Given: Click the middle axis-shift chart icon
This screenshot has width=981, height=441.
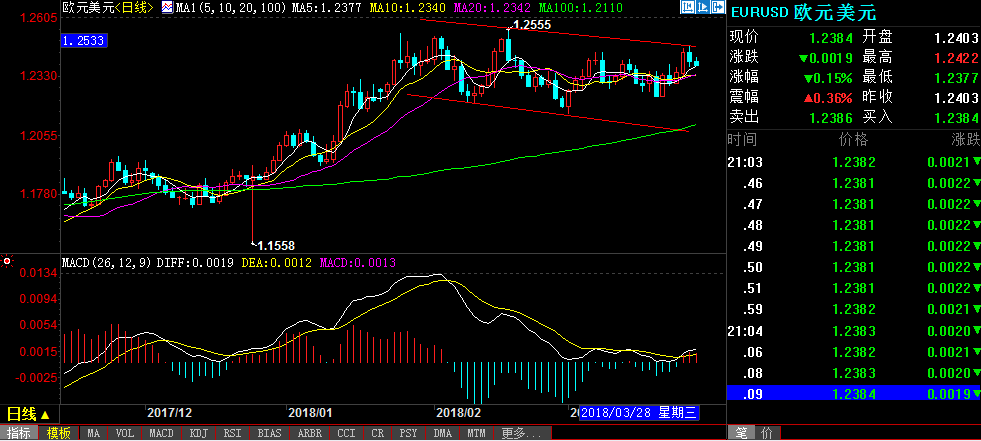Looking at the screenshot, I should [702, 8].
